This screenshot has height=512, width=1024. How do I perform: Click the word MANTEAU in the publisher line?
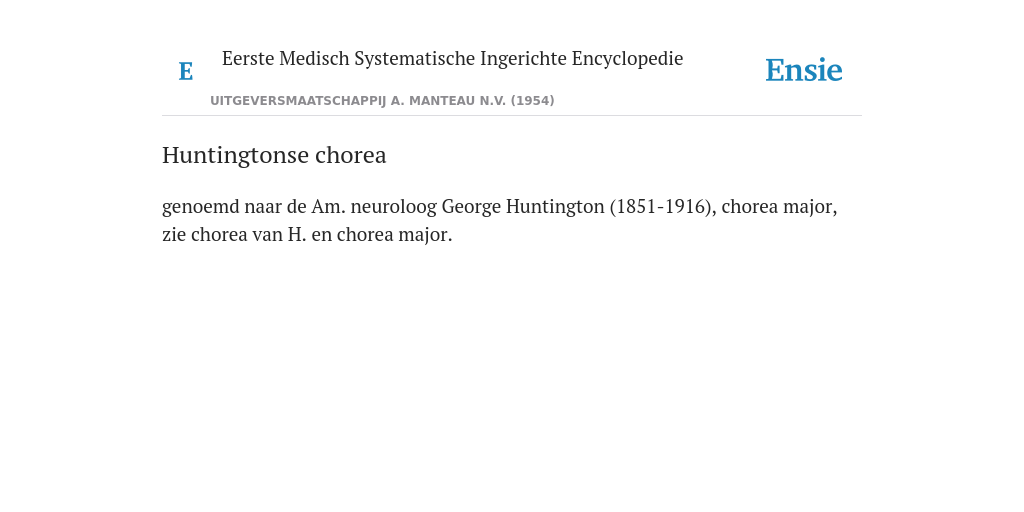(441, 101)
